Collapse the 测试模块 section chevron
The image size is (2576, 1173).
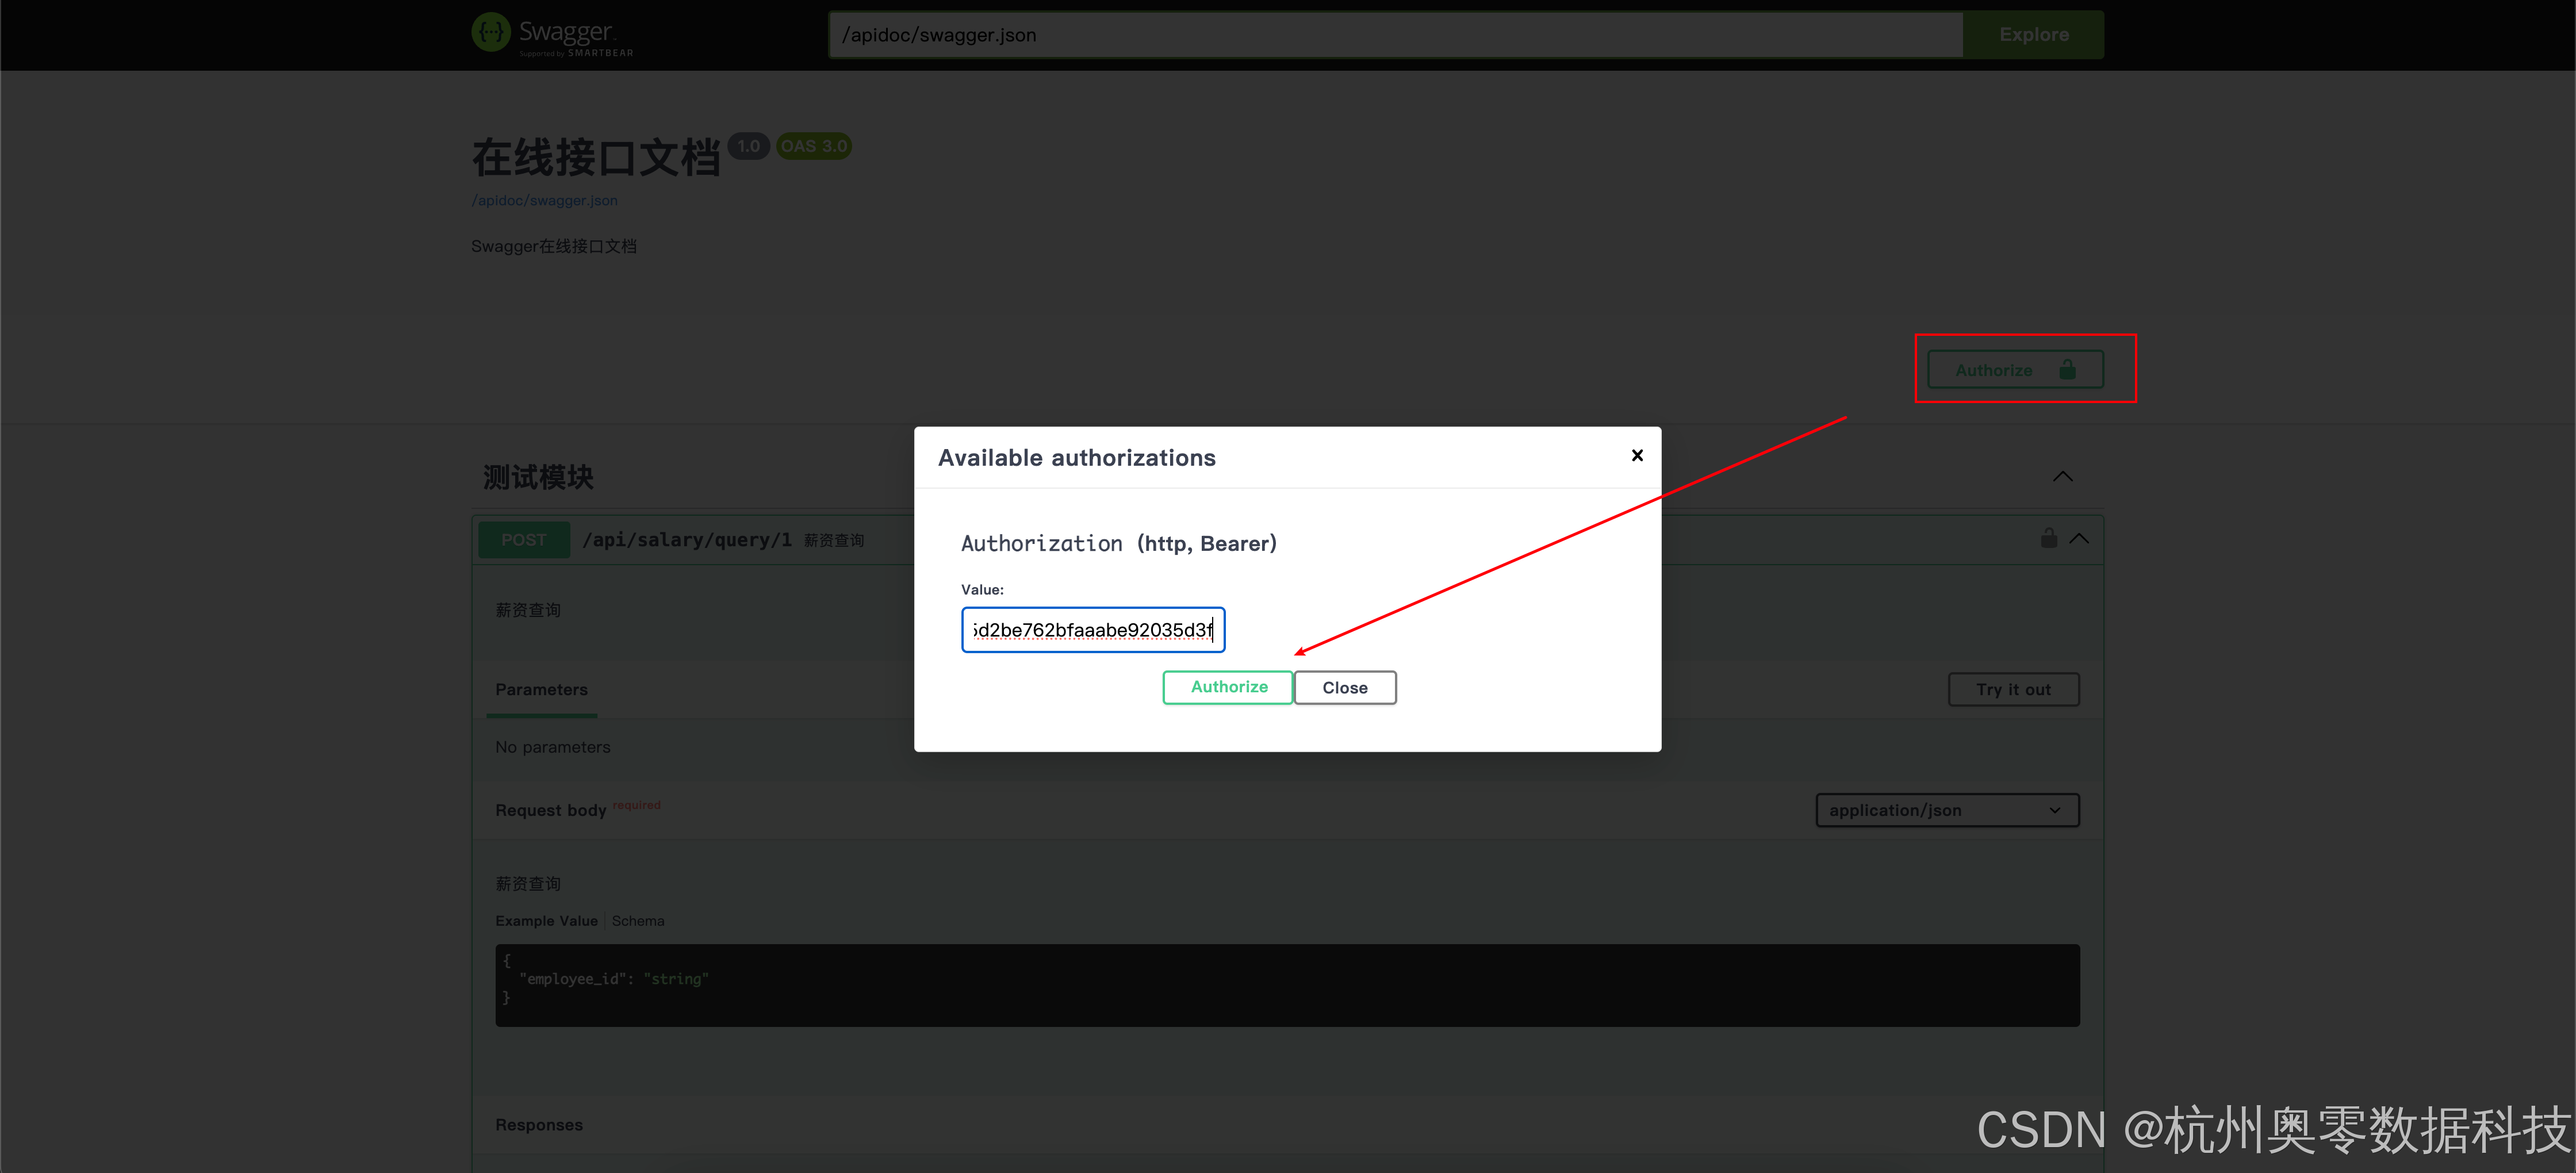tap(2062, 477)
